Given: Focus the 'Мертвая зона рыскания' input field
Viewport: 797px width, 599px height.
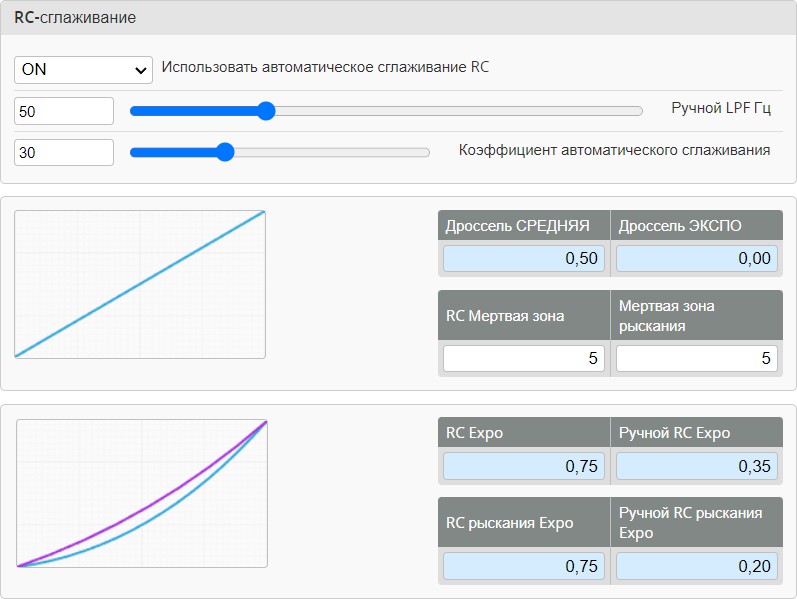Looking at the screenshot, I should (x=697, y=359).
